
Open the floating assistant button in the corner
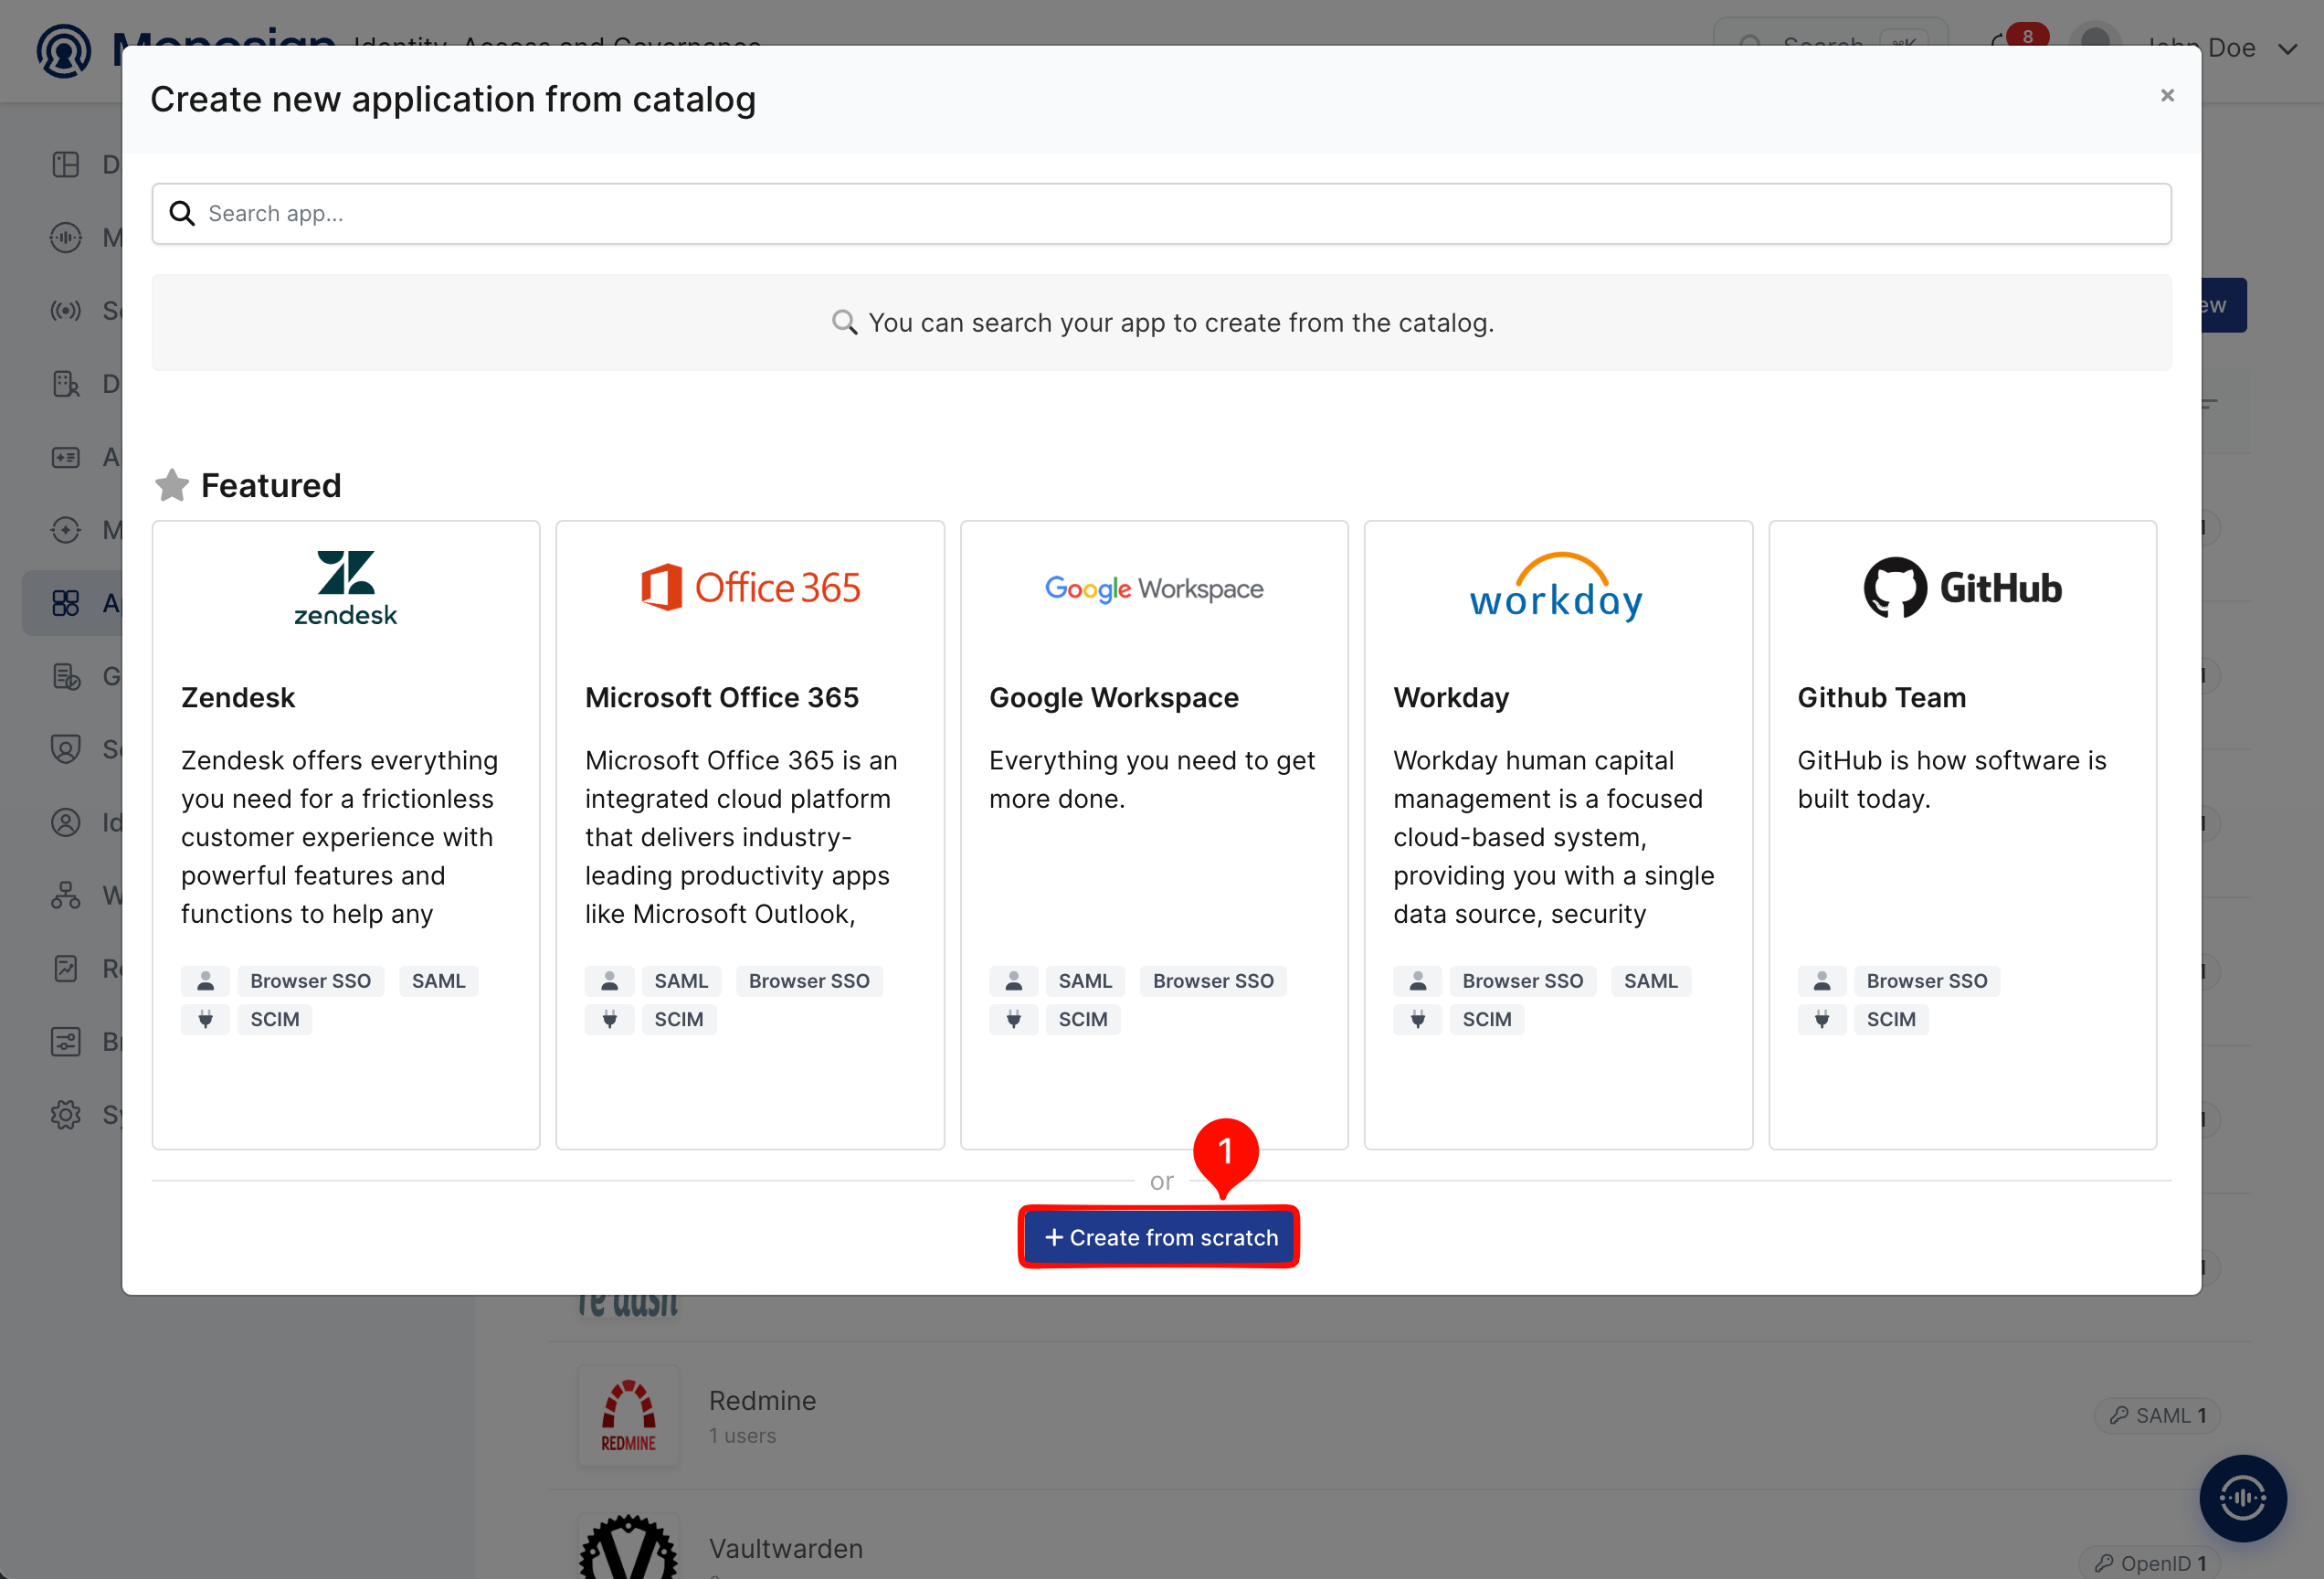(x=2242, y=1497)
